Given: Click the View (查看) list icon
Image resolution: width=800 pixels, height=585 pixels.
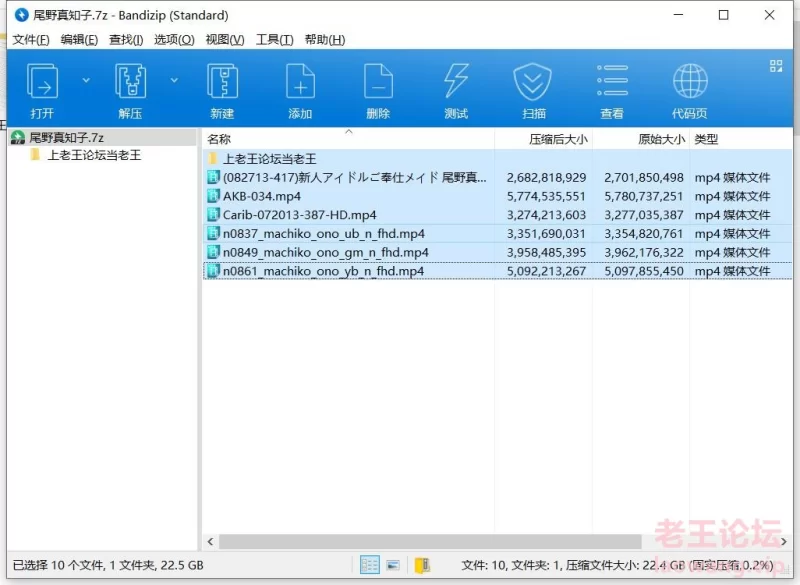Looking at the screenshot, I should pos(612,81).
